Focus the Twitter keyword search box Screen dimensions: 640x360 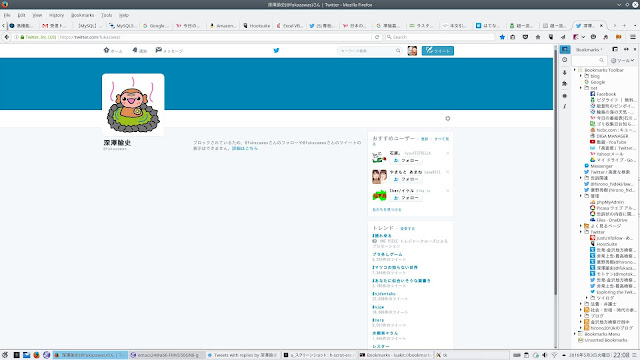pyautogui.click(x=370, y=51)
